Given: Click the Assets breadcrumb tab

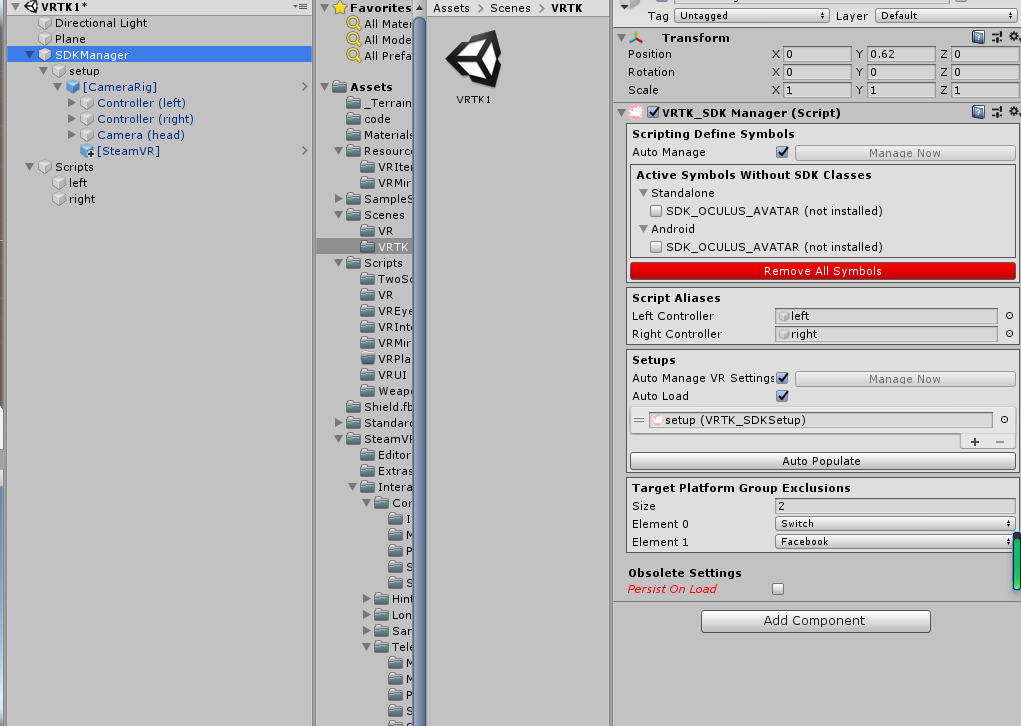Looking at the screenshot, I should pyautogui.click(x=451, y=7).
